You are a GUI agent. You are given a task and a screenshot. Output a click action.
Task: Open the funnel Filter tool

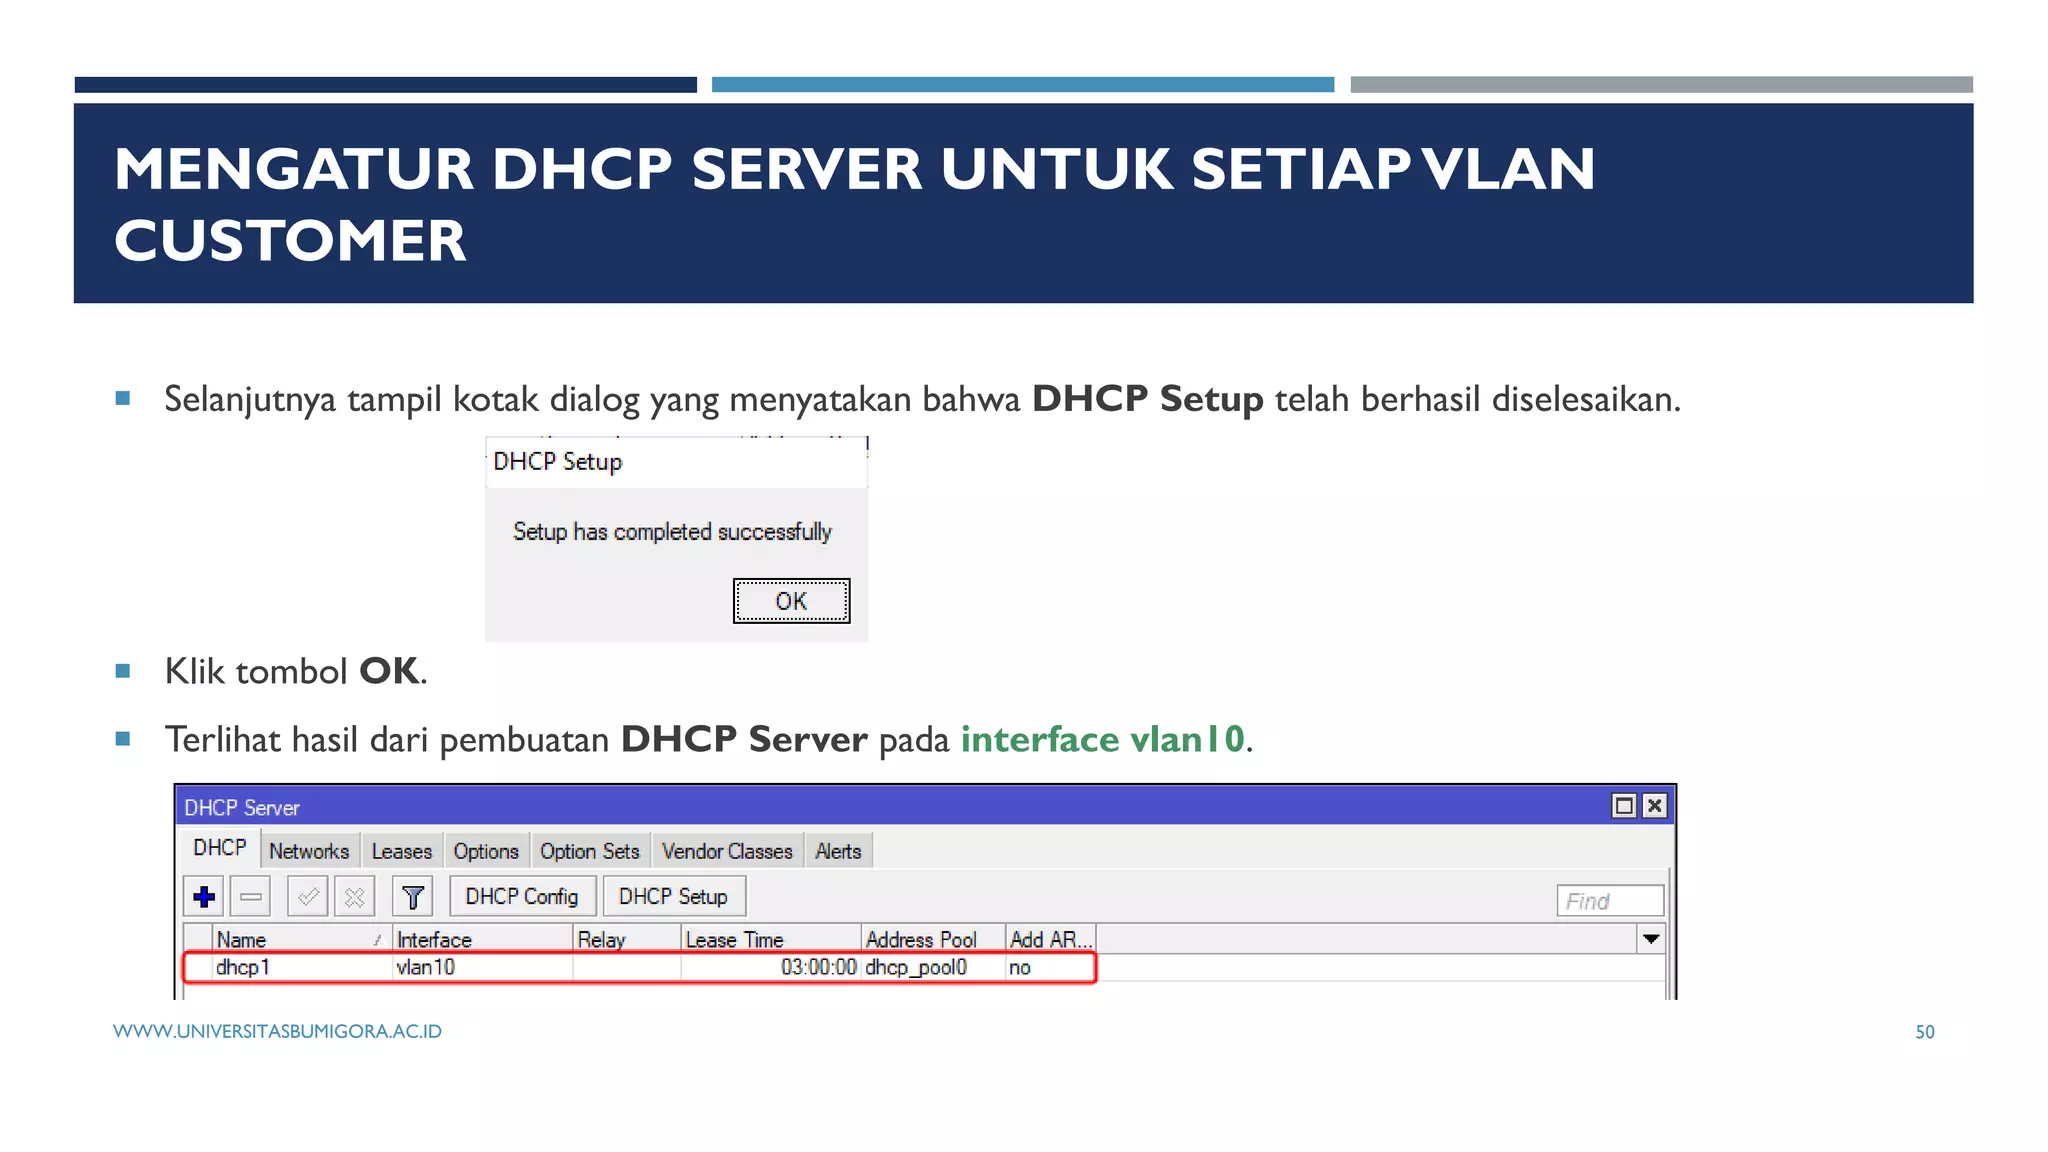point(412,897)
